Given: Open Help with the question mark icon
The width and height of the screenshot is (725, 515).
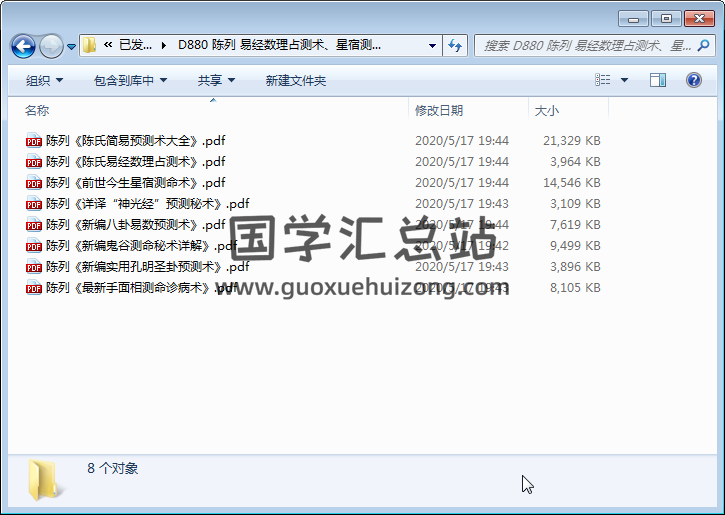Looking at the screenshot, I should pos(694,80).
